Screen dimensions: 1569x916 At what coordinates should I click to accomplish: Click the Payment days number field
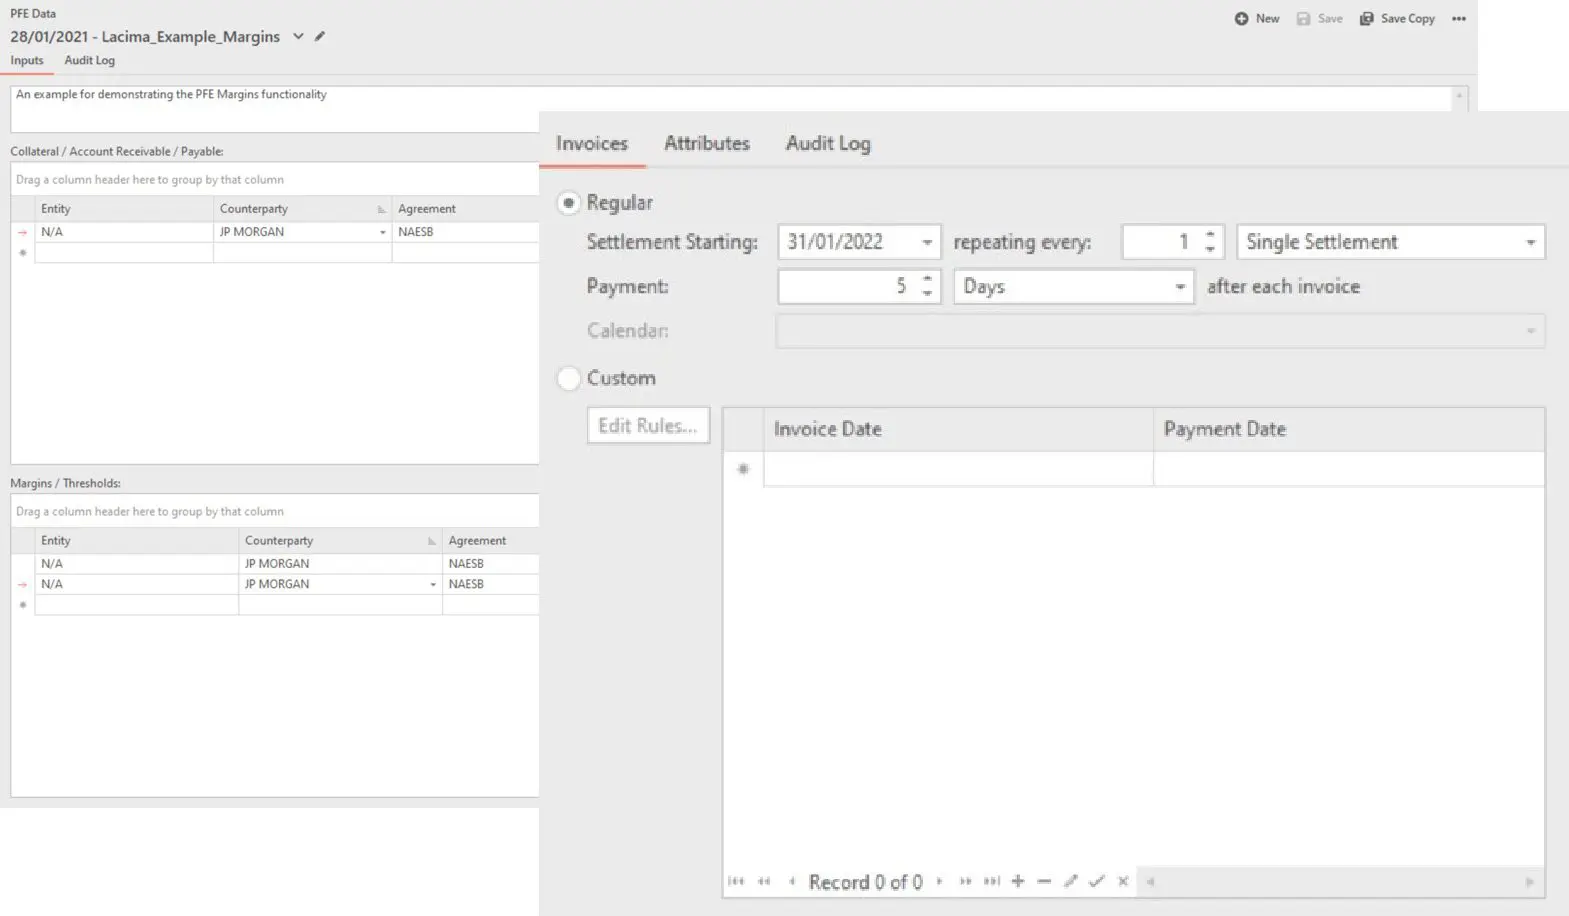click(x=848, y=287)
